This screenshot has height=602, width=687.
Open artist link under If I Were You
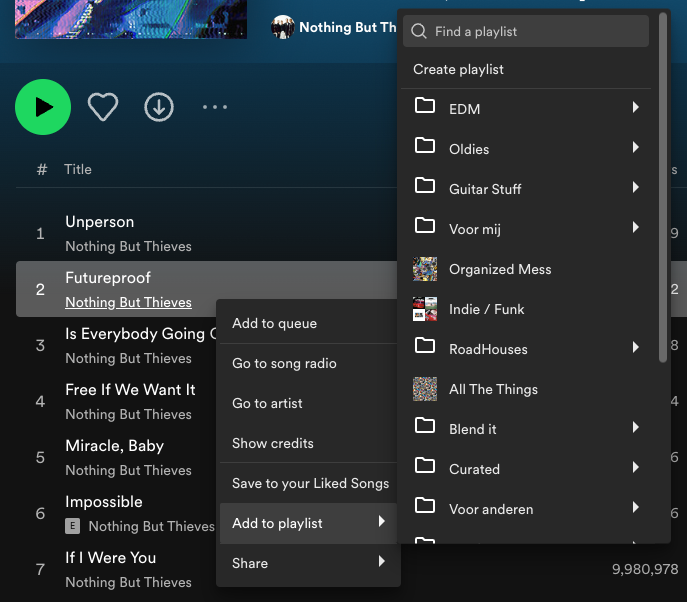[128, 582]
